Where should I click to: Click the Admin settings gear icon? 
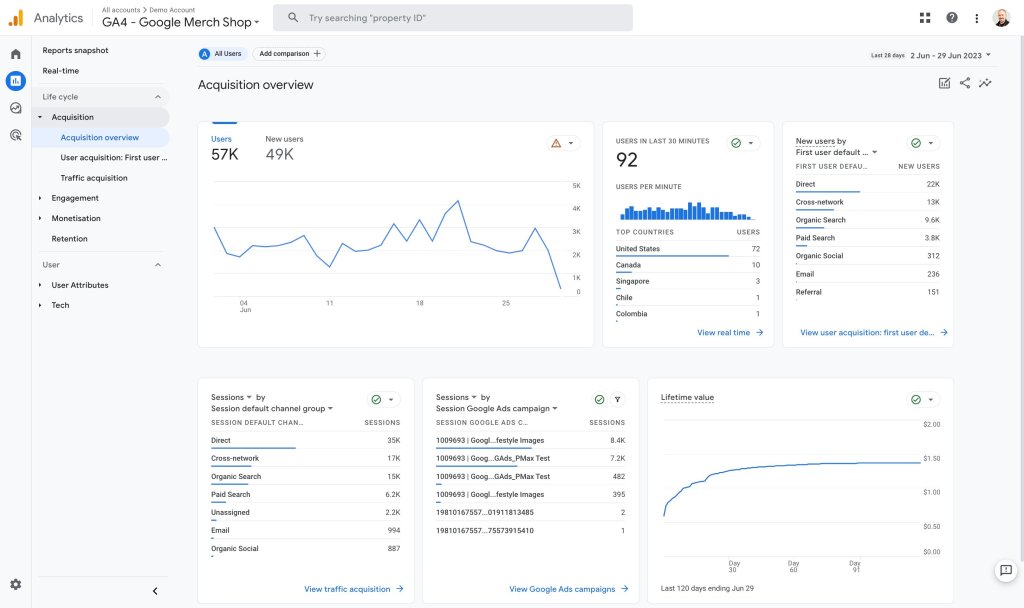pos(16,584)
